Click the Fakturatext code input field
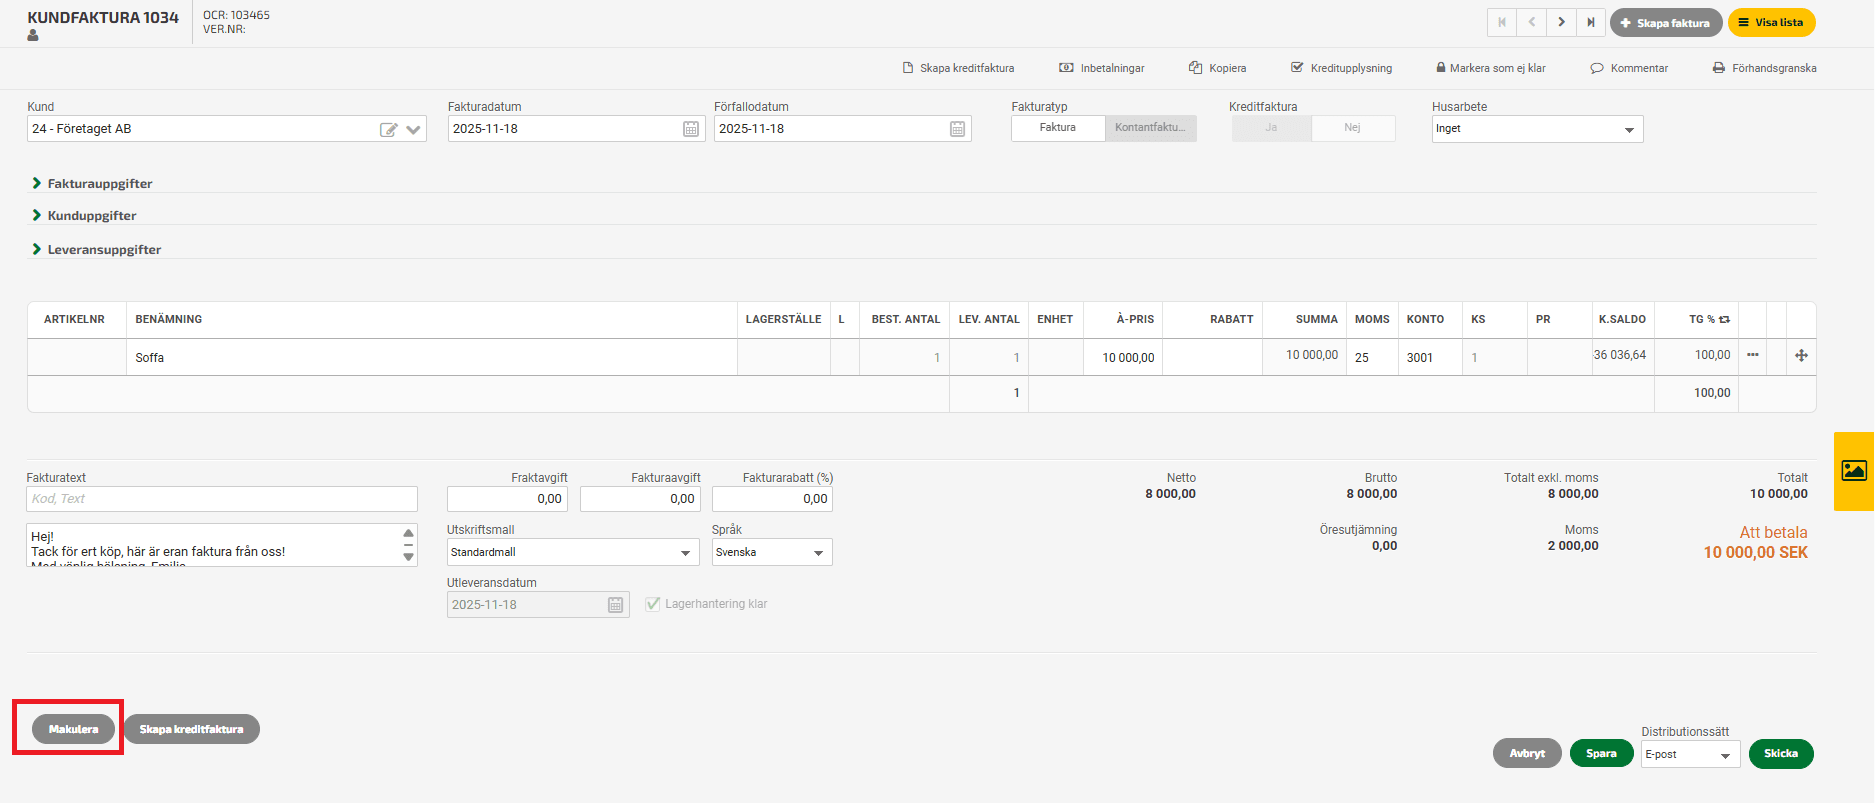Screen dimensions: 1875x803 click(x=221, y=499)
